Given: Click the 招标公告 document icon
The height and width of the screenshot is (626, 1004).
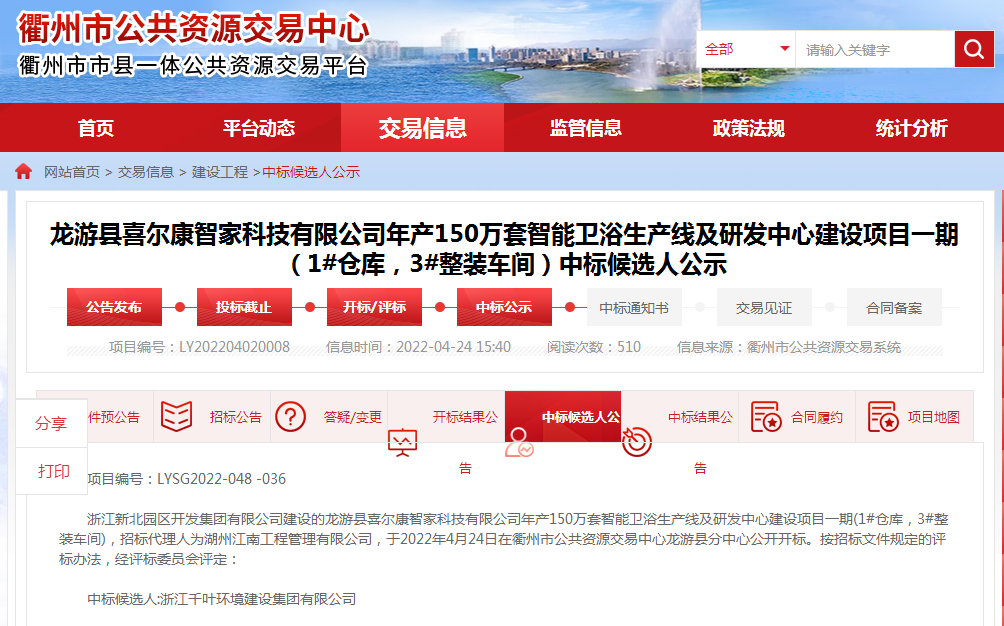Looking at the screenshot, I should [176, 417].
